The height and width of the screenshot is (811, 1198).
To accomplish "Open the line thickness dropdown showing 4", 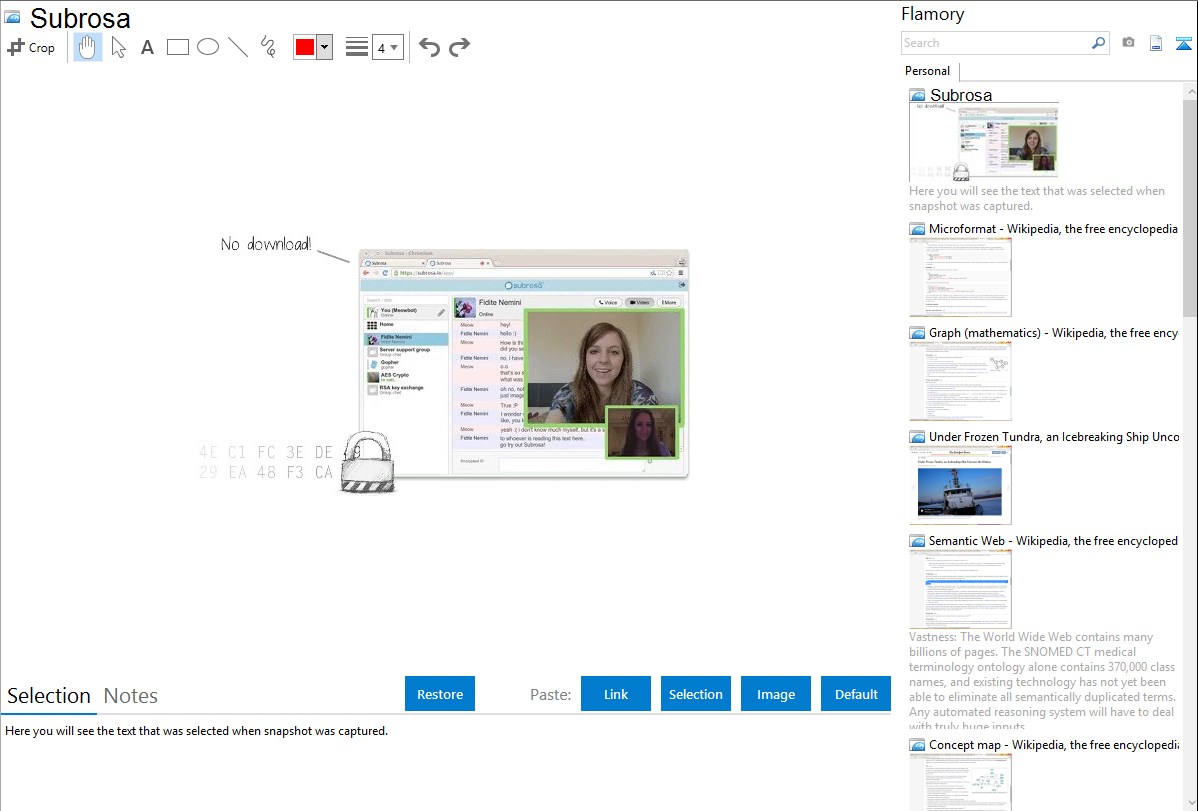I will pyautogui.click(x=388, y=47).
